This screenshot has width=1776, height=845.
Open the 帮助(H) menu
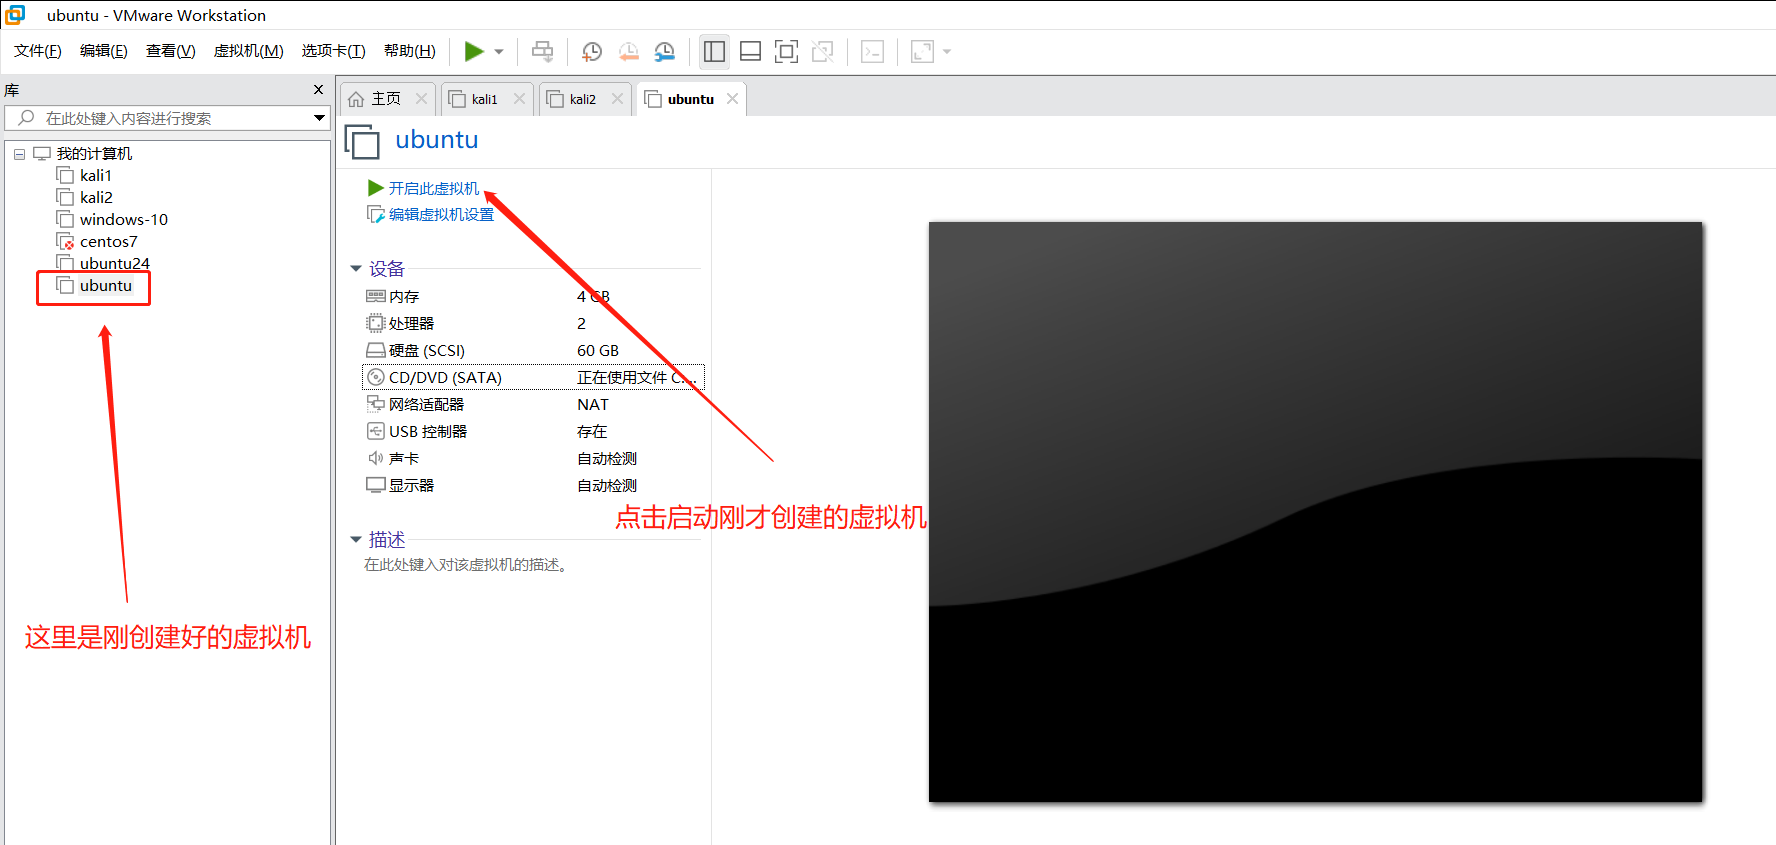(410, 51)
